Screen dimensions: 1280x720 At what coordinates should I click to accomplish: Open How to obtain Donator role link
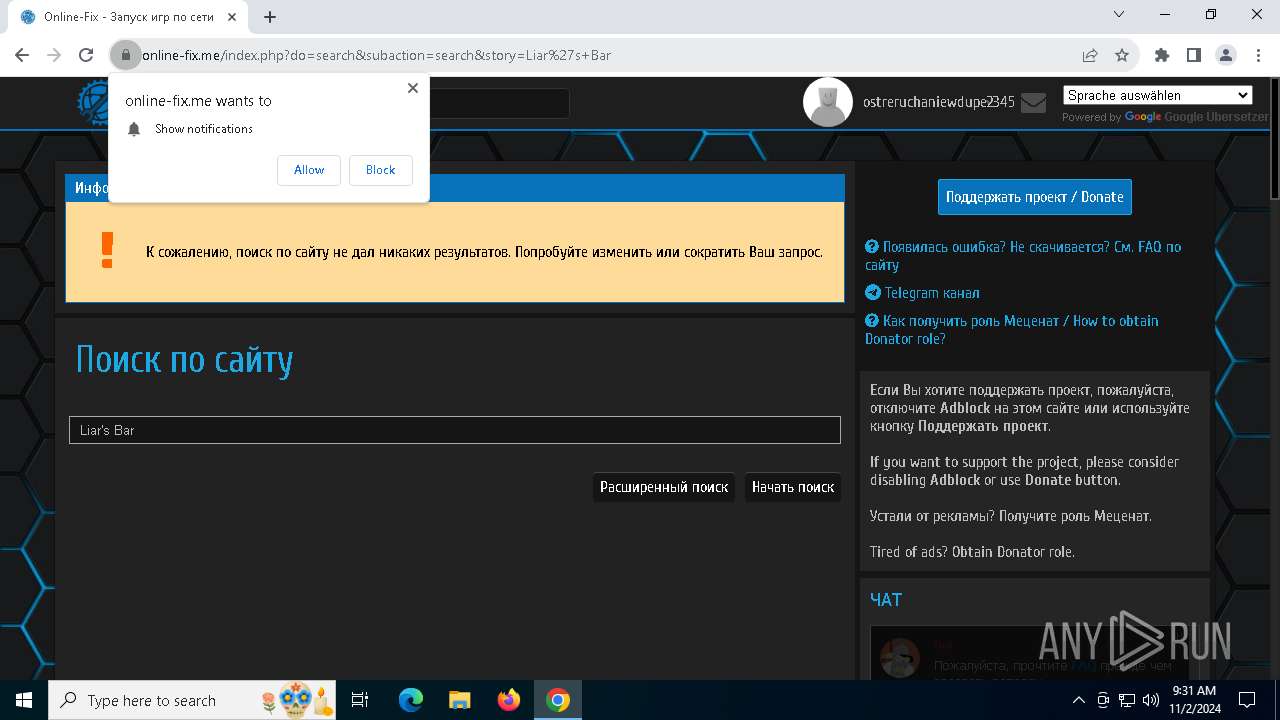click(1012, 330)
